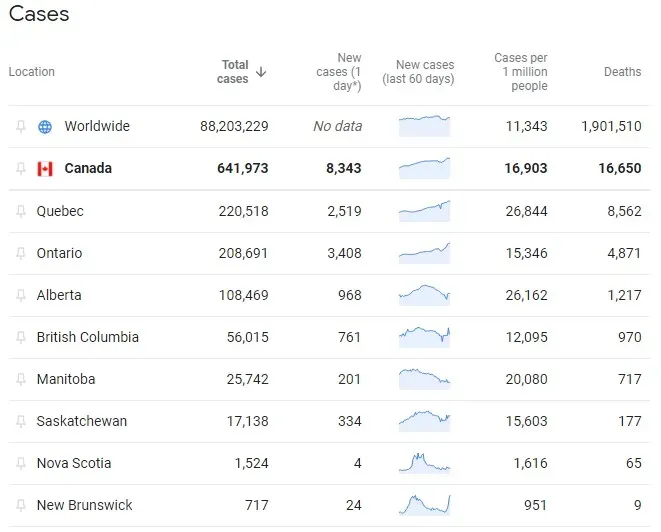The height and width of the screenshot is (532, 661).
Task: Click the Location column header
Action: tap(32, 72)
